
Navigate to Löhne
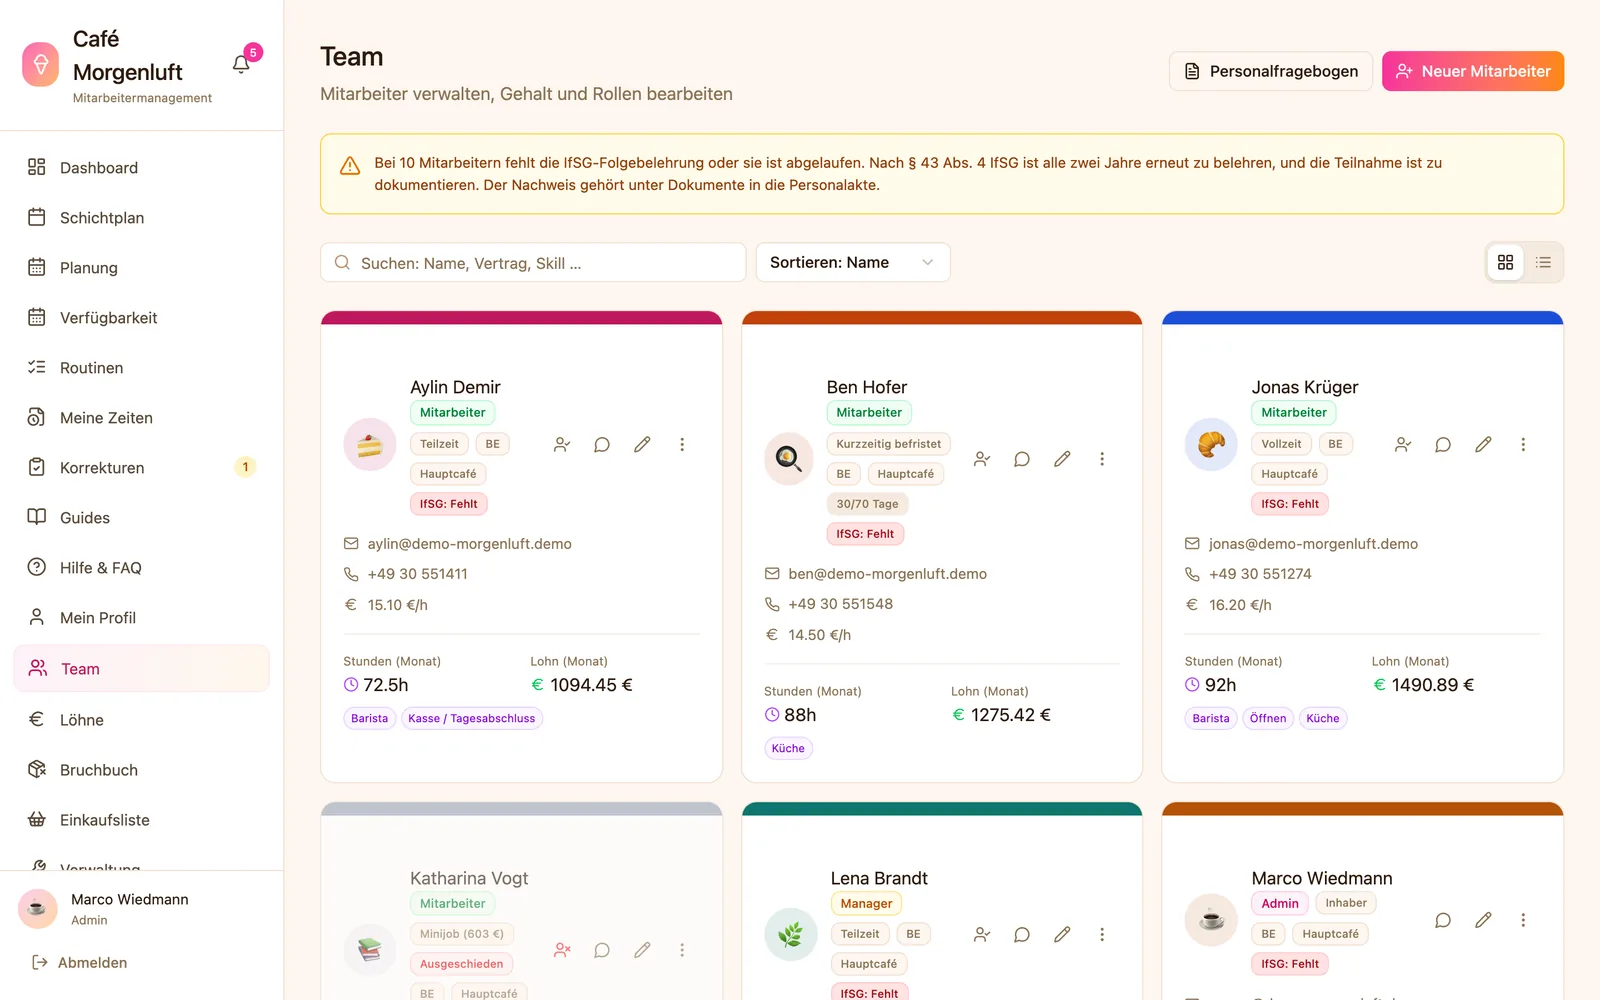click(x=141, y=720)
